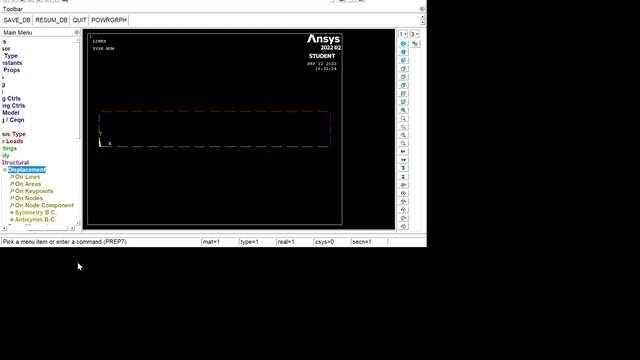Switch to Top view
This screenshot has height=360, width=640.
pos(403,77)
